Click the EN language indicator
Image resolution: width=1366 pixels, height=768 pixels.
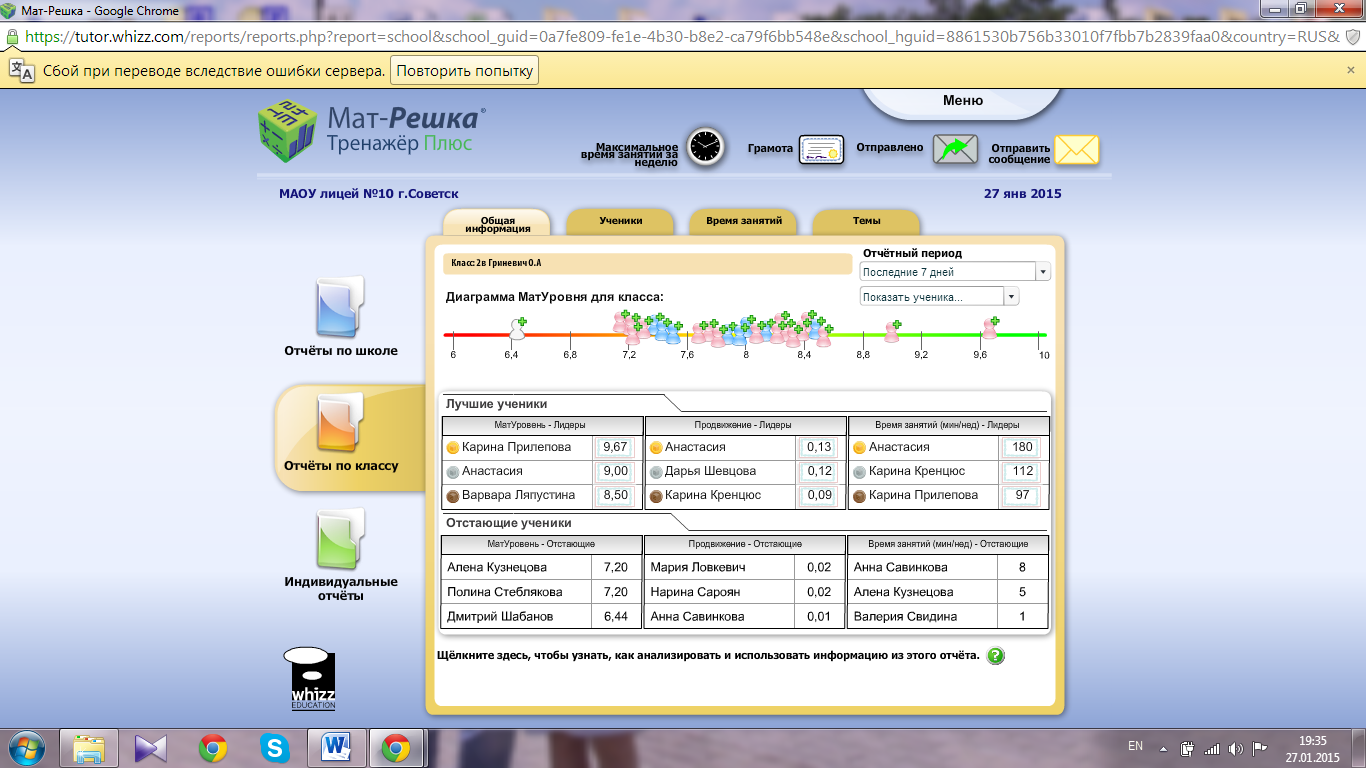click(x=1135, y=746)
